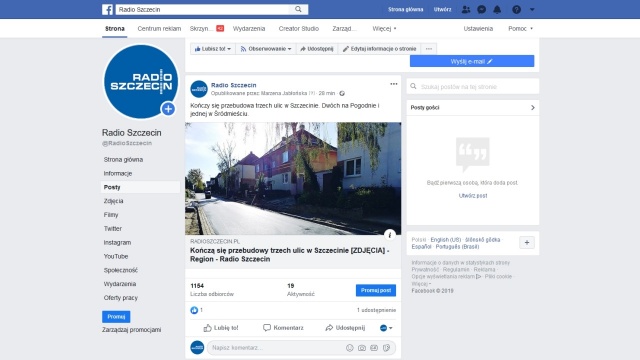
Task: Click the plus icon on Radio Szczecin profile picture
Action: [x=168, y=109]
